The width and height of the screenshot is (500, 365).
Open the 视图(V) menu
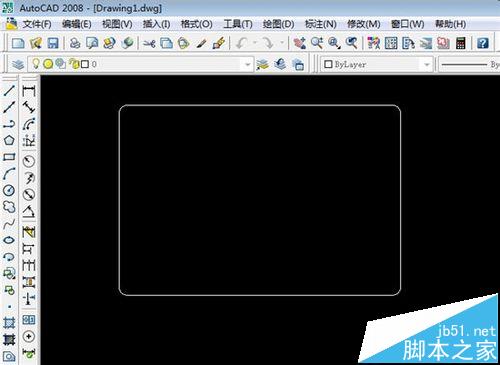coord(117,24)
